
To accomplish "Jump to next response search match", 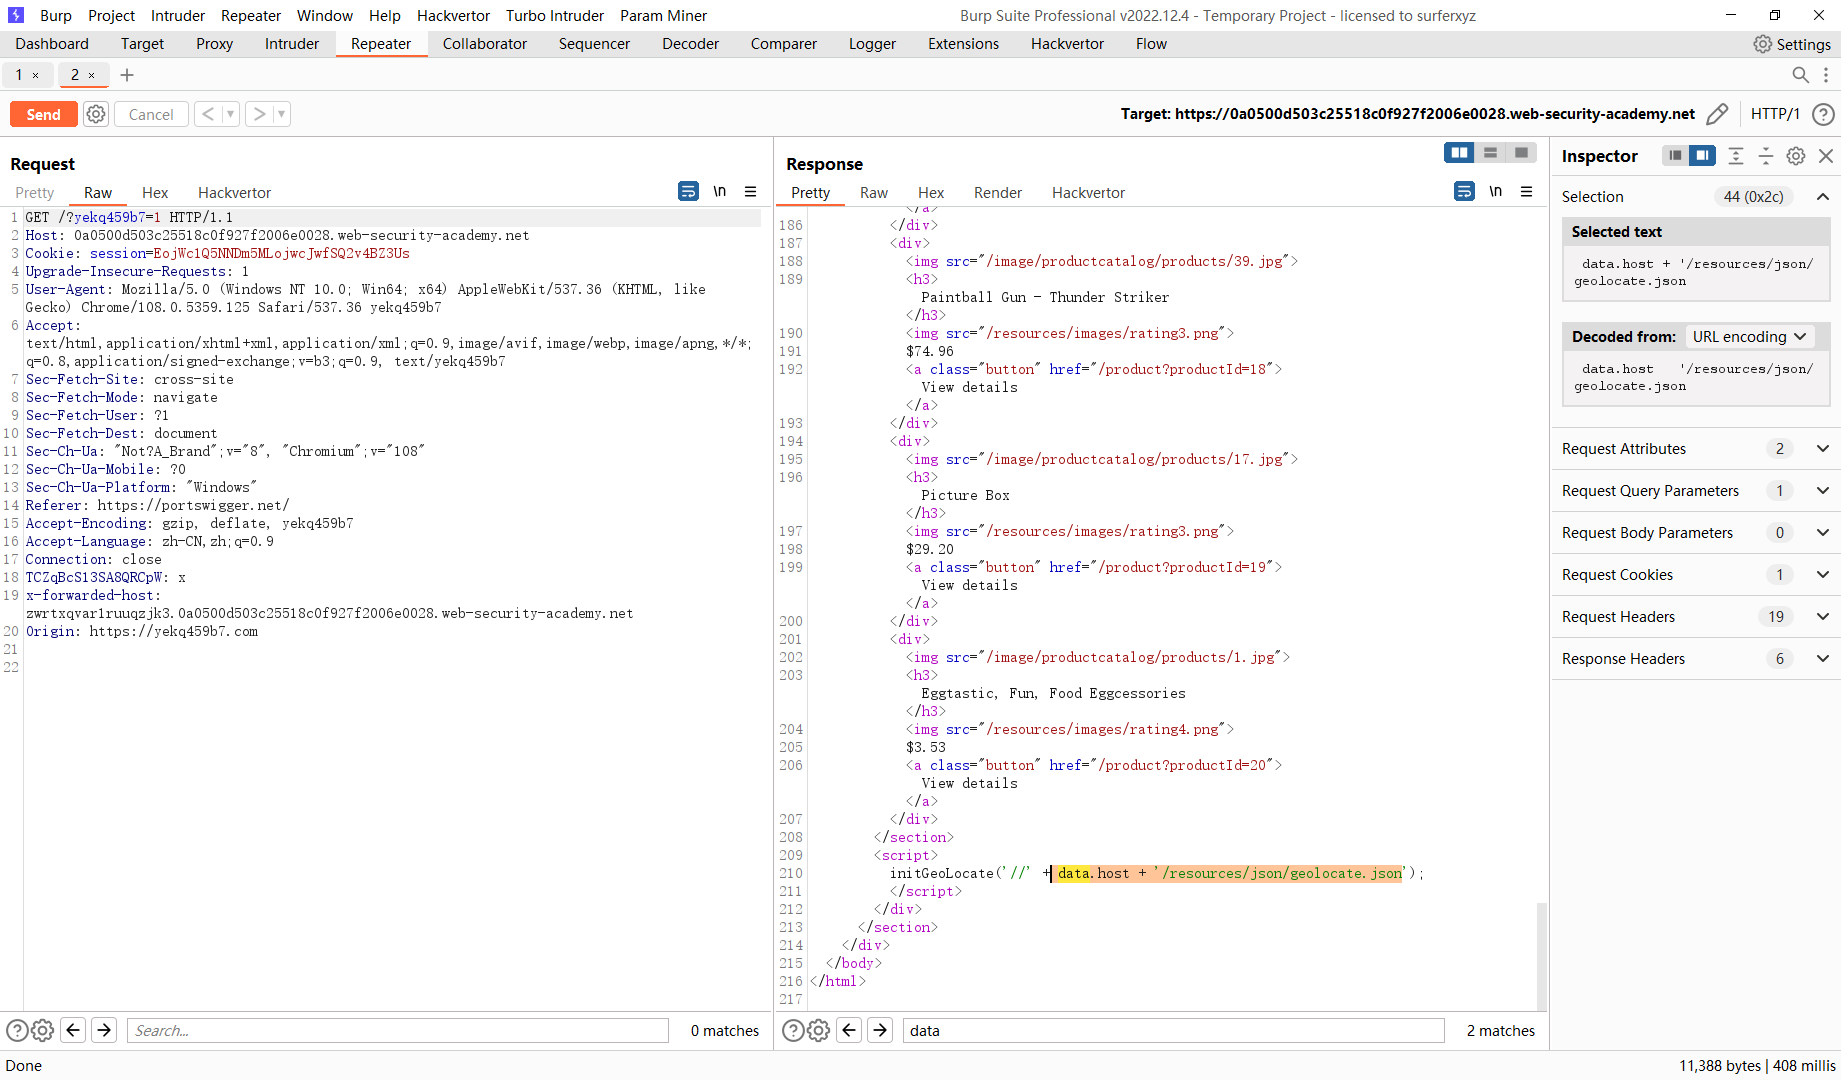I will pos(880,1030).
